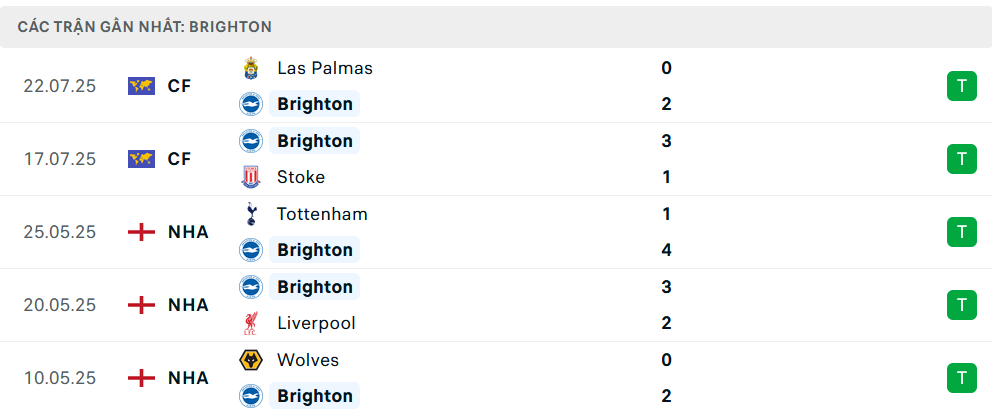Open Las Palmas team link
The height and width of the screenshot is (412, 992).
pyautogui.click(x=325, y=68)
